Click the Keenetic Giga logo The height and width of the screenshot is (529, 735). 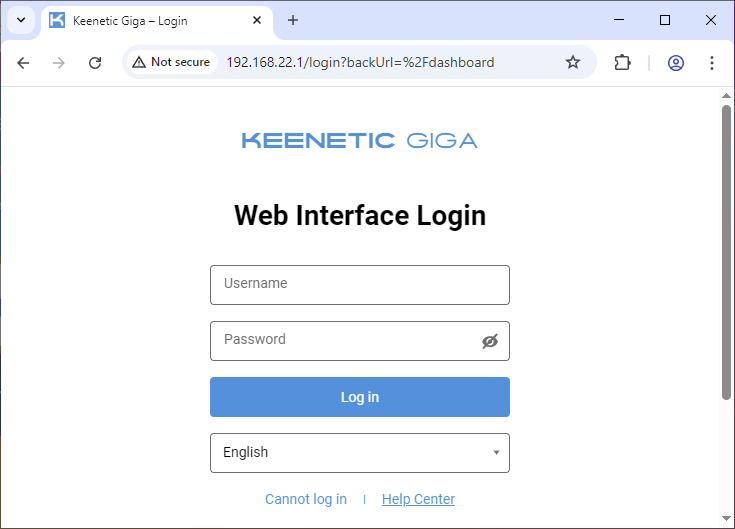[359, 141]
